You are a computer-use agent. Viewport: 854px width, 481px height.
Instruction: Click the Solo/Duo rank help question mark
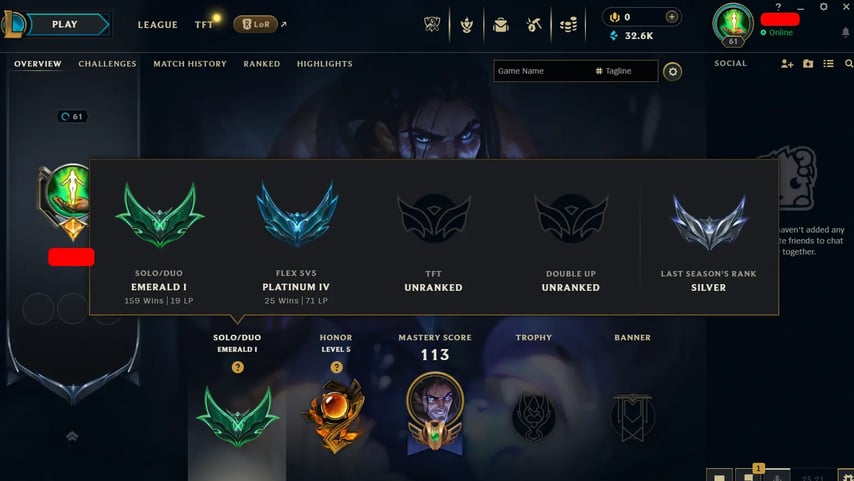coord(237,368)
